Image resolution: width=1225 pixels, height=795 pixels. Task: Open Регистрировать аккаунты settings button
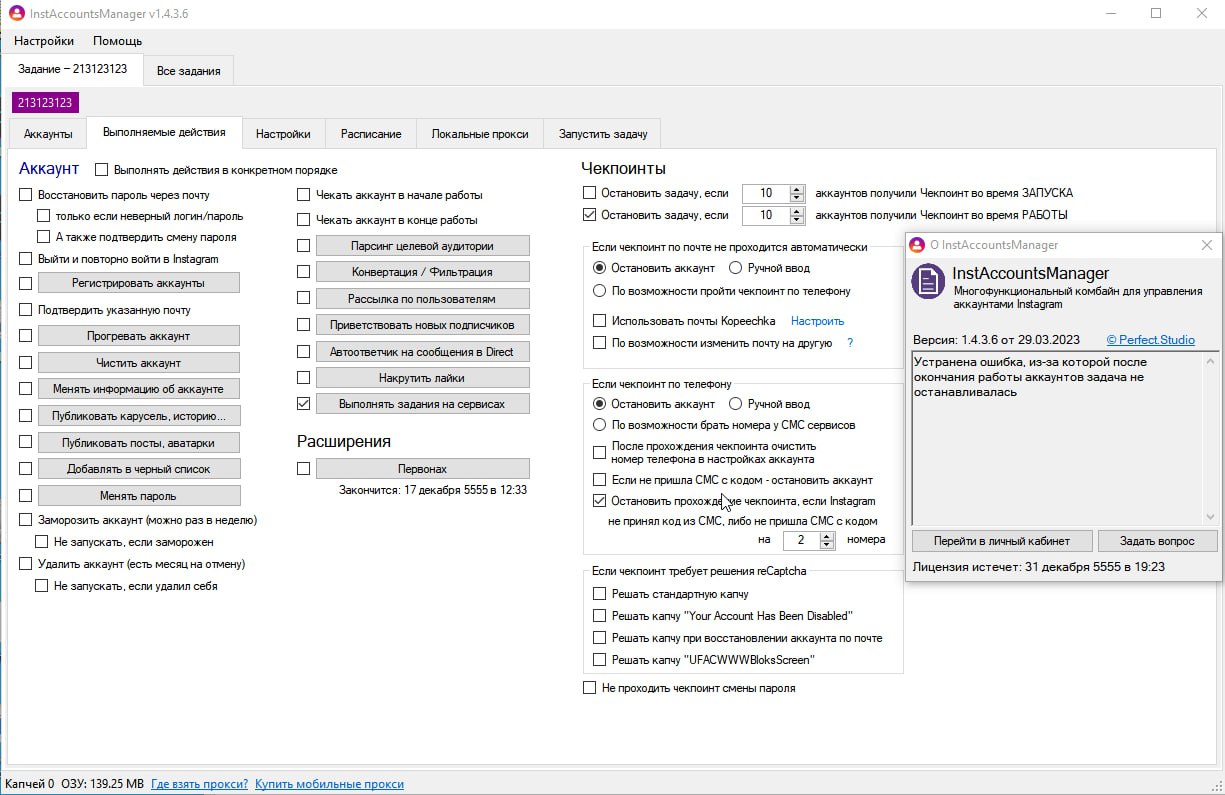139,283
